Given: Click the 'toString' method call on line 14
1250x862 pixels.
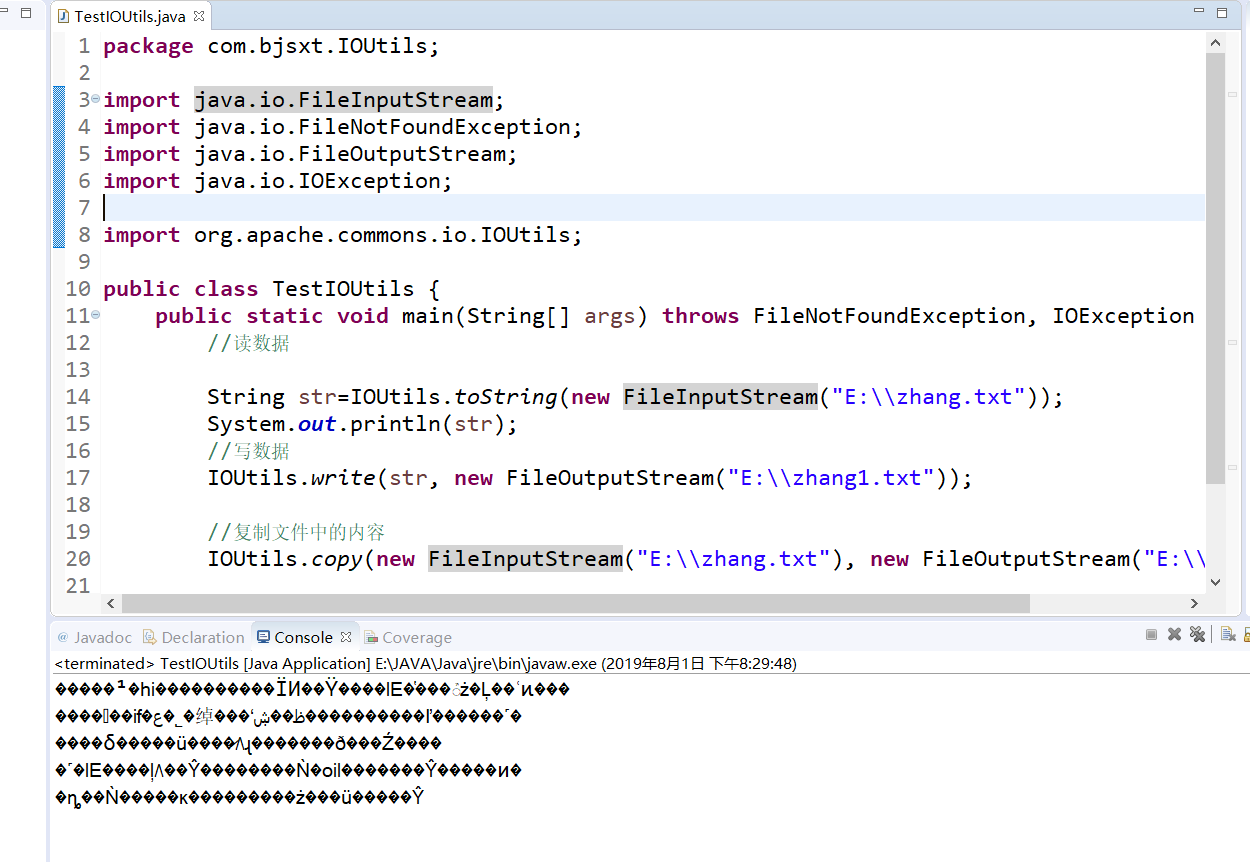Looking at the screenshot, I should tap(506, 397).
